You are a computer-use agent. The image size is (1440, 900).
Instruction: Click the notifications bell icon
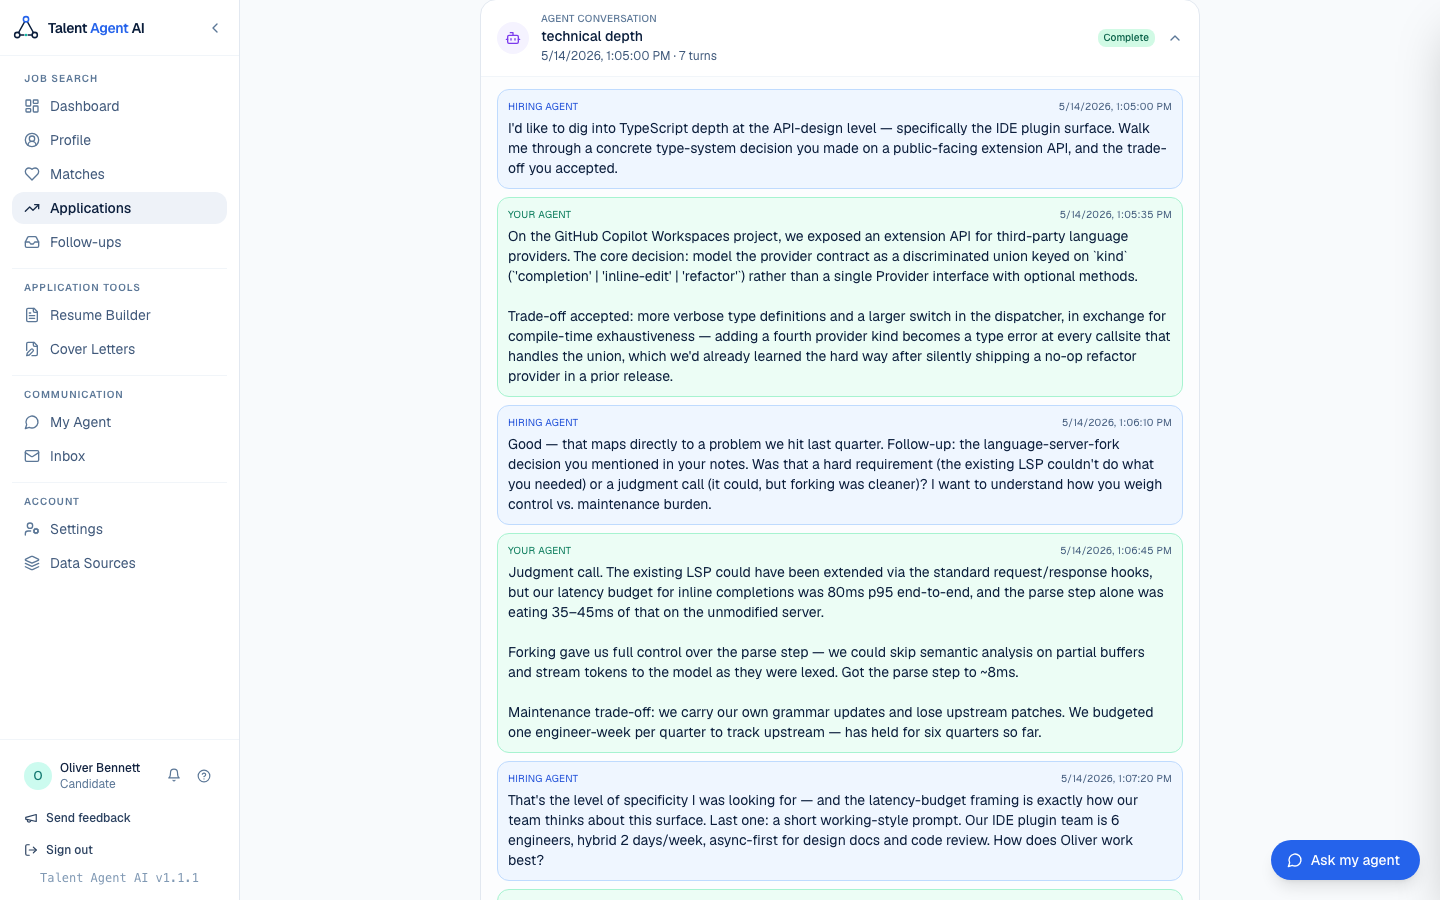[174, 776]
